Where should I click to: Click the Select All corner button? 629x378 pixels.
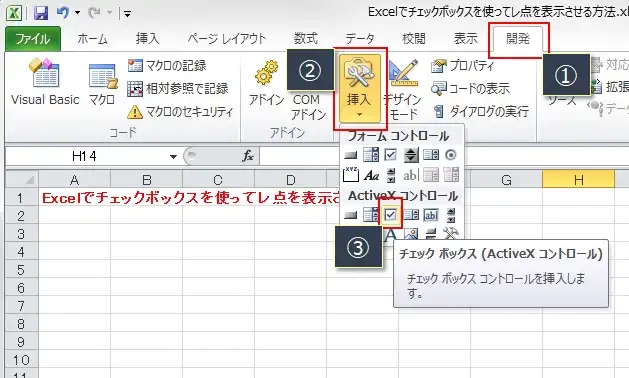[22, 179]
